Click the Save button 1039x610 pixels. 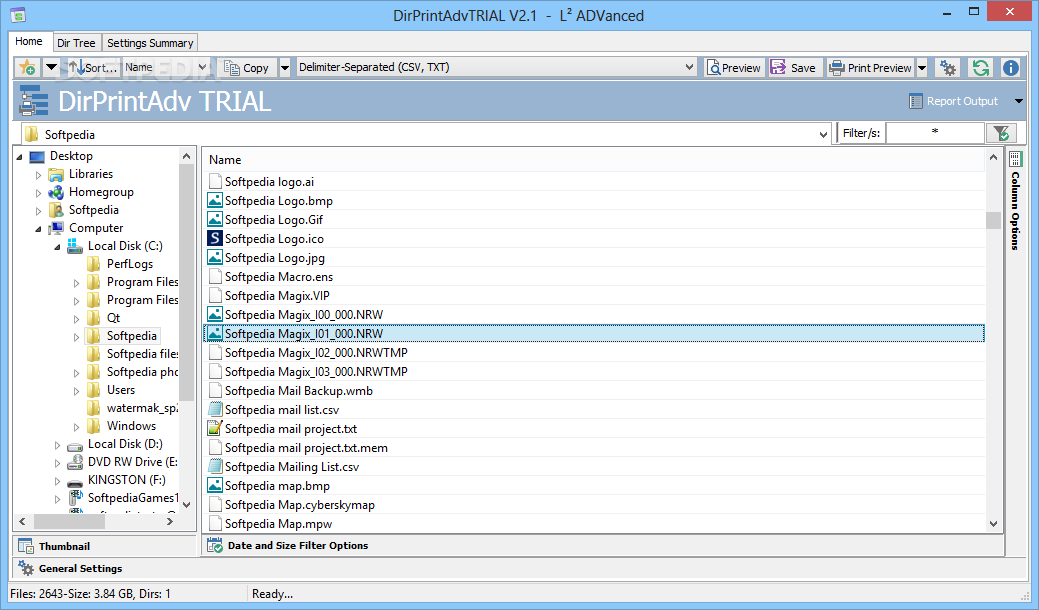[x=794, y=68]
